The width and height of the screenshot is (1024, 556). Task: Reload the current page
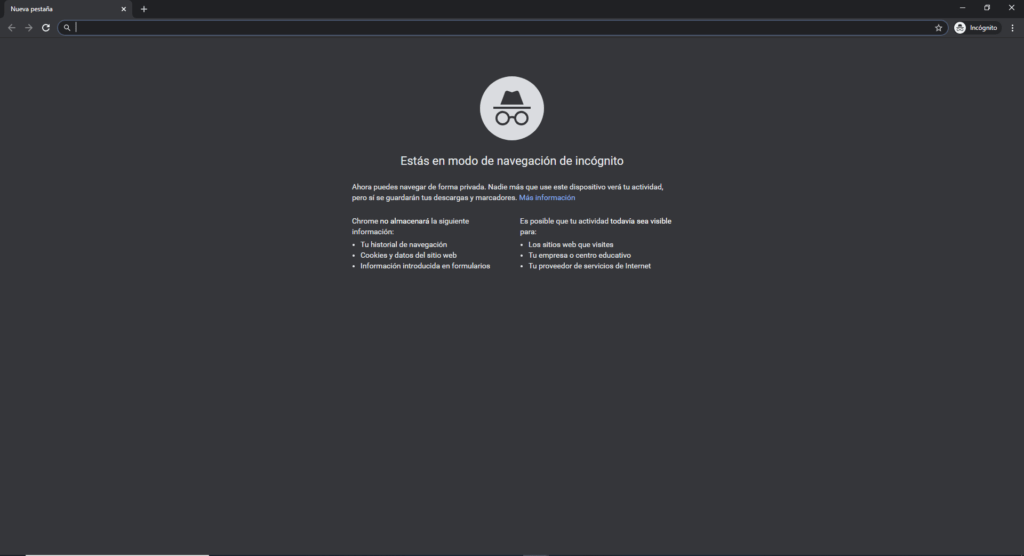coord(46,27)
